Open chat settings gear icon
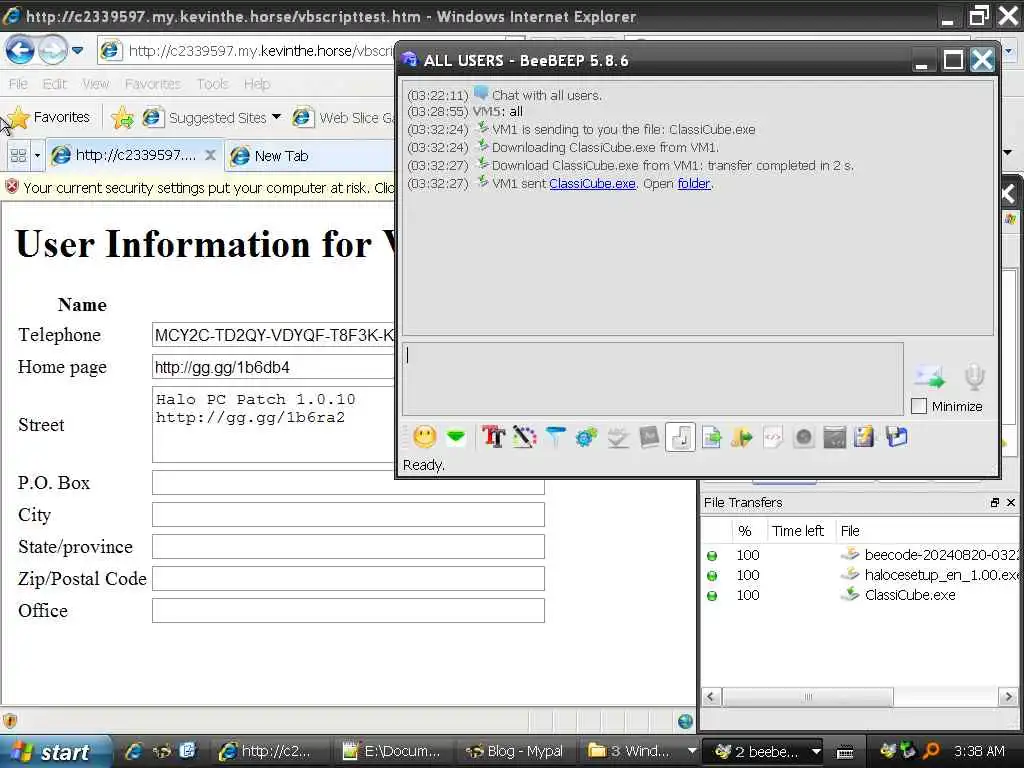1024x768 pixels. 586,437
